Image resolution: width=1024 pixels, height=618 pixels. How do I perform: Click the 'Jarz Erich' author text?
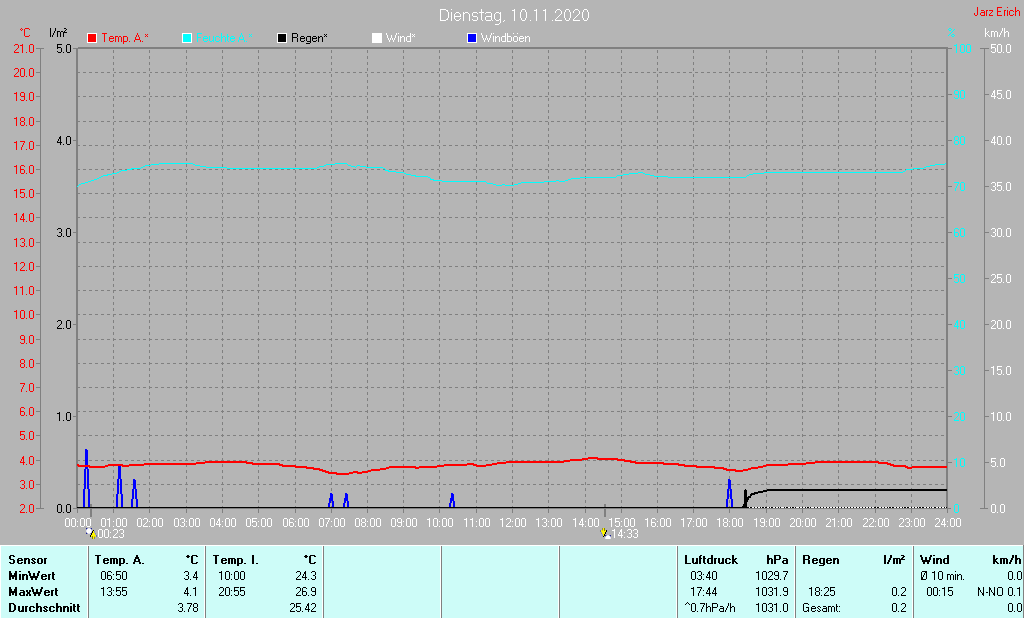tap(997, 12)
